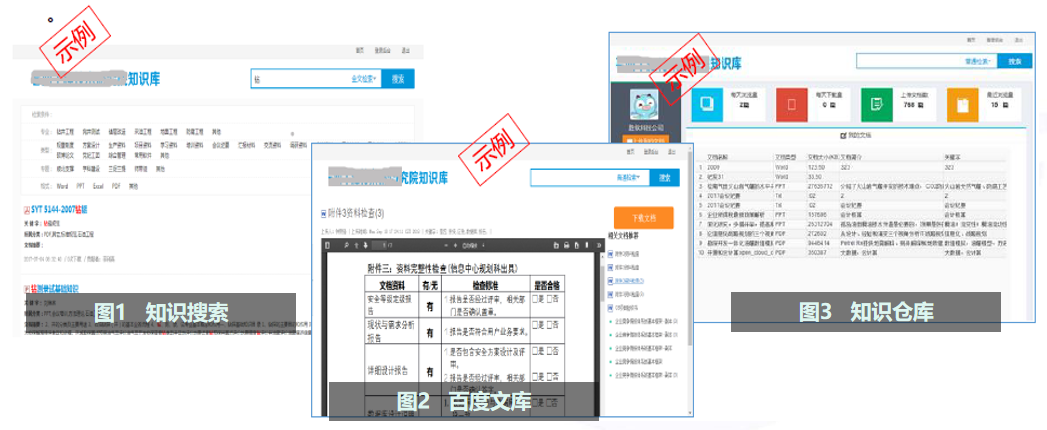Check 否 for 安全等级定级报告 row
The image size is (1047, 430).
(x=551, y=301)
